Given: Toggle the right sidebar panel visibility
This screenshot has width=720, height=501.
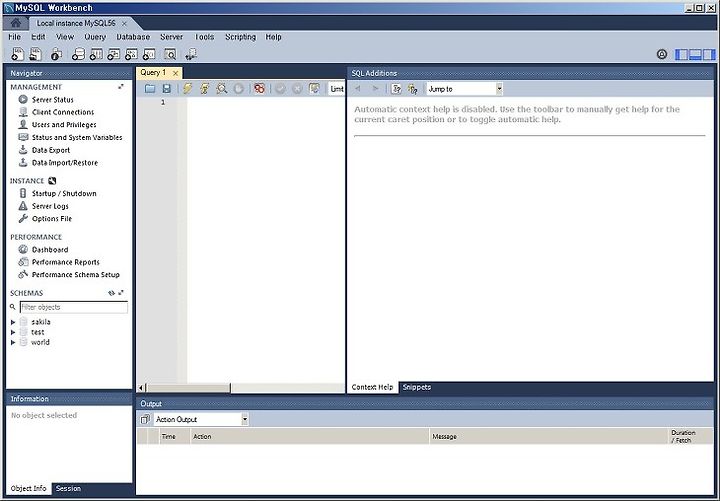Looking at the screenshot, I should click(x=709, y=54).
